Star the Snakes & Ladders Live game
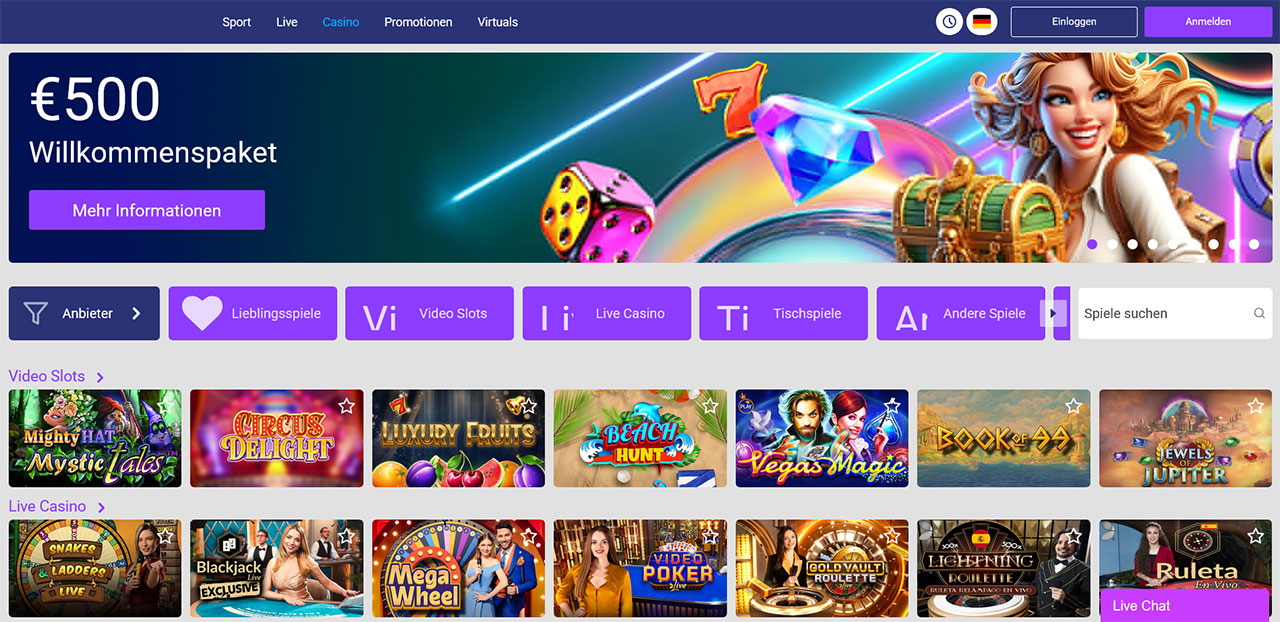1280x622 pixels. (x=165, y=536)
